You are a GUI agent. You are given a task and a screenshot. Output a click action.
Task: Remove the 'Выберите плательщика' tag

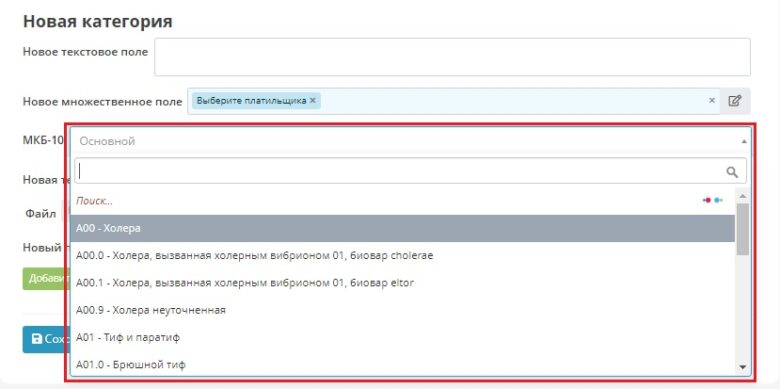click(312, 100)
